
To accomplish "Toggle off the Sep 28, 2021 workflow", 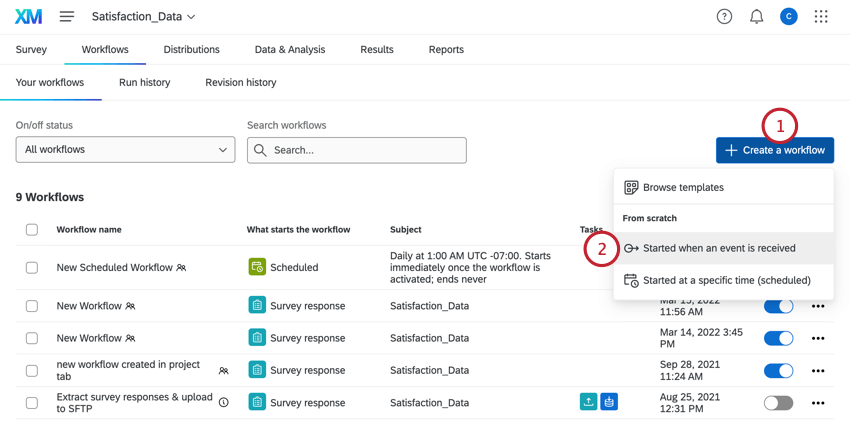I will click(x=778, y=371).
